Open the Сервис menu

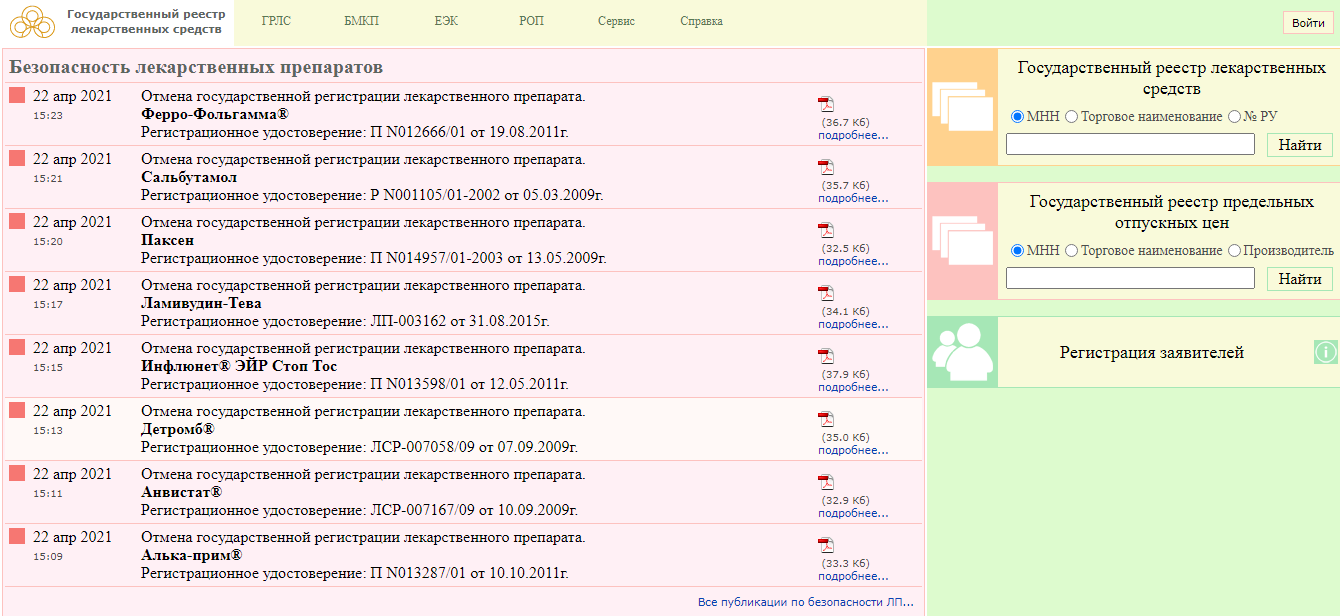click(x=616, y=22)
